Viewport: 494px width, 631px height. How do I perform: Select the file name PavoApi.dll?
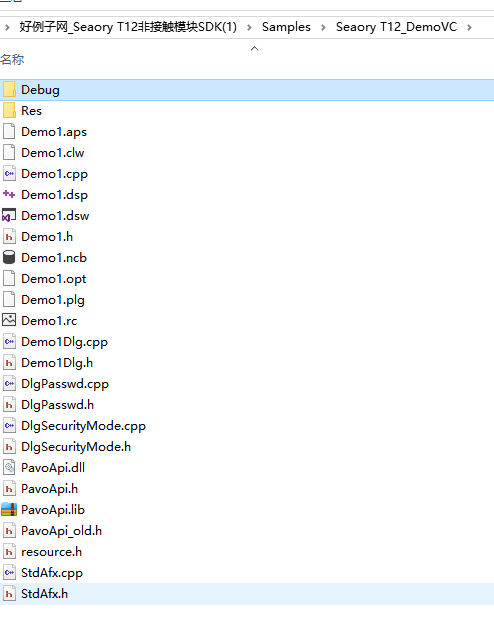(53, 468)
